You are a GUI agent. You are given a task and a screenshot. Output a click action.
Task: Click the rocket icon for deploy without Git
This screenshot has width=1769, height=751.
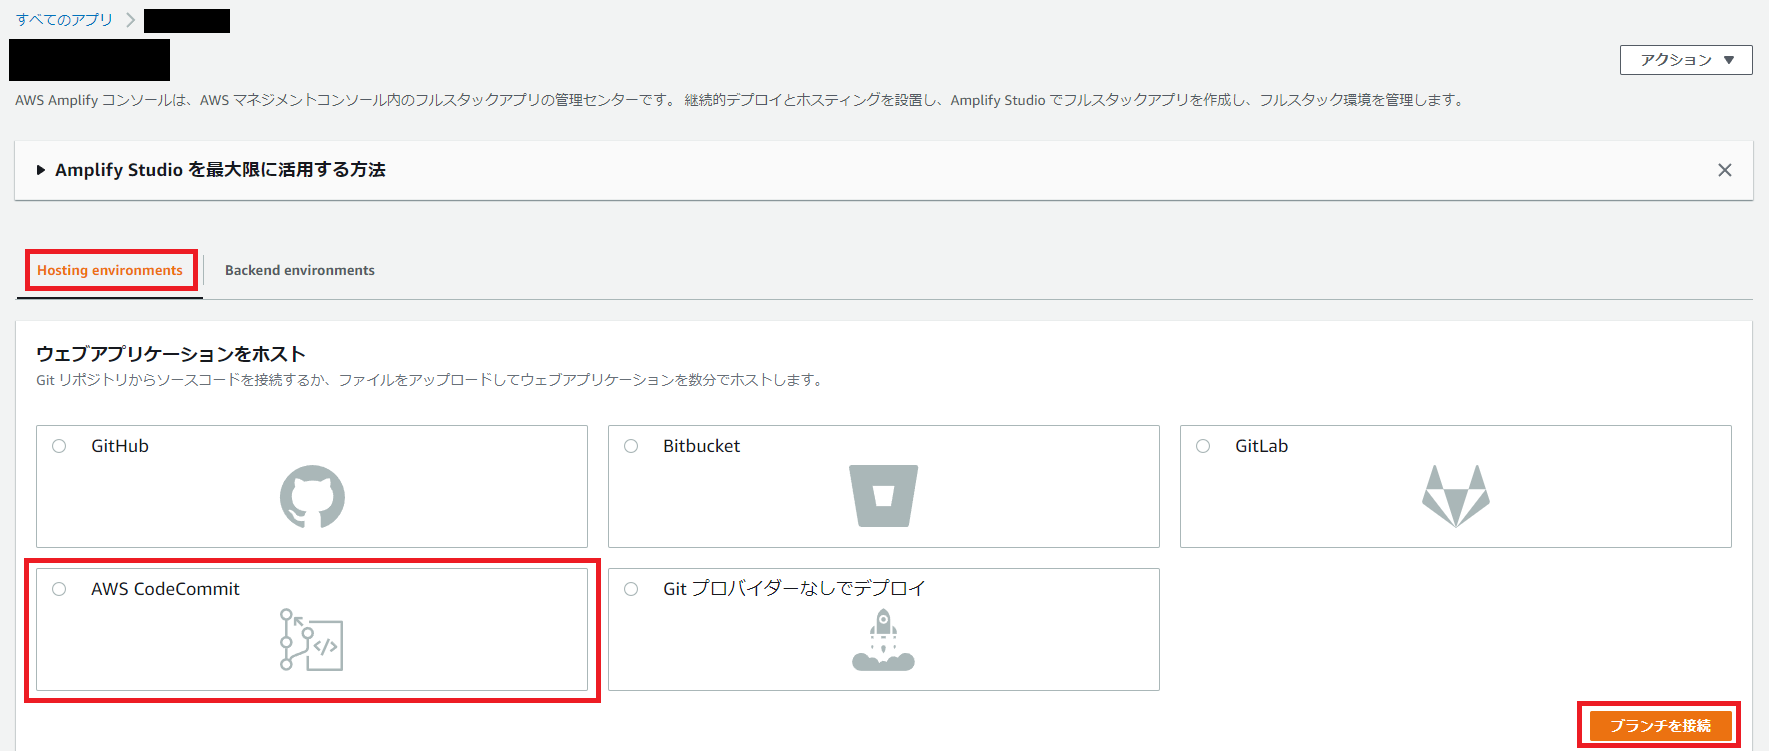884,639
